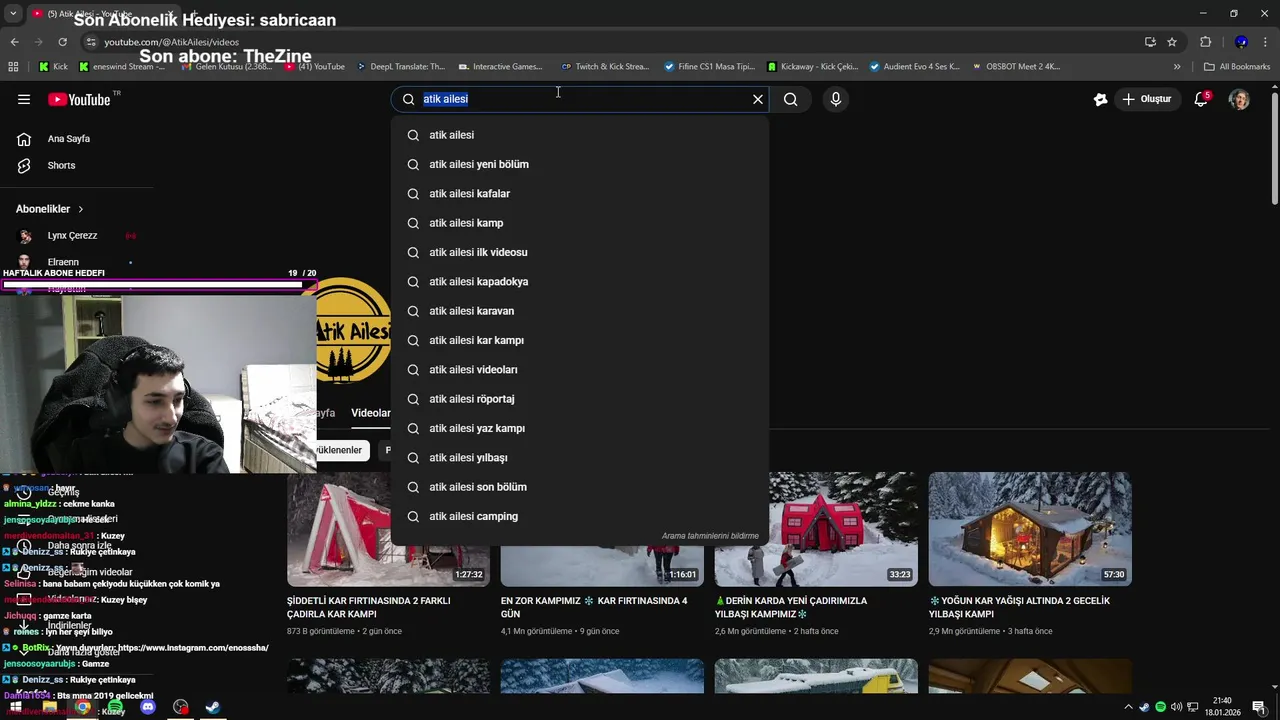
Task: Expand the Abonelikler section
Action: (x=50, y=209)
